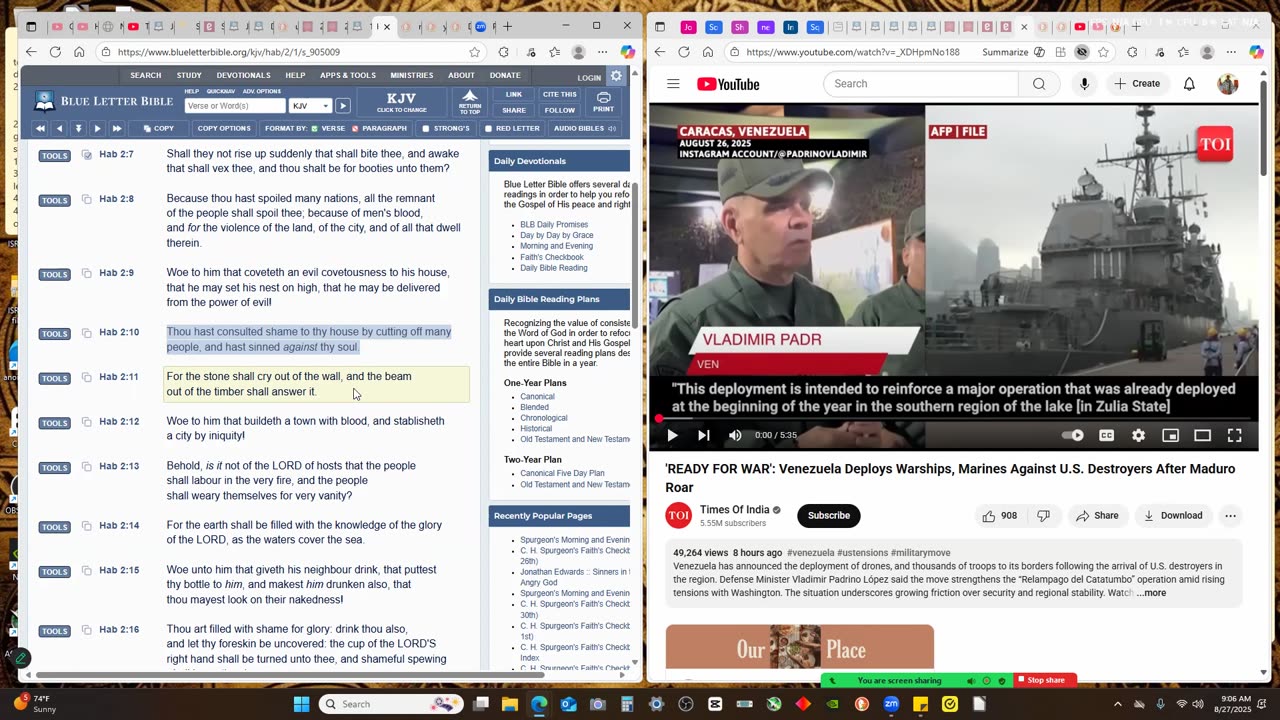Open YouTube hamburger guide menu
The width and height of the screenshot is (1280, 720).
pyautogui.click(x=673, y=84)
